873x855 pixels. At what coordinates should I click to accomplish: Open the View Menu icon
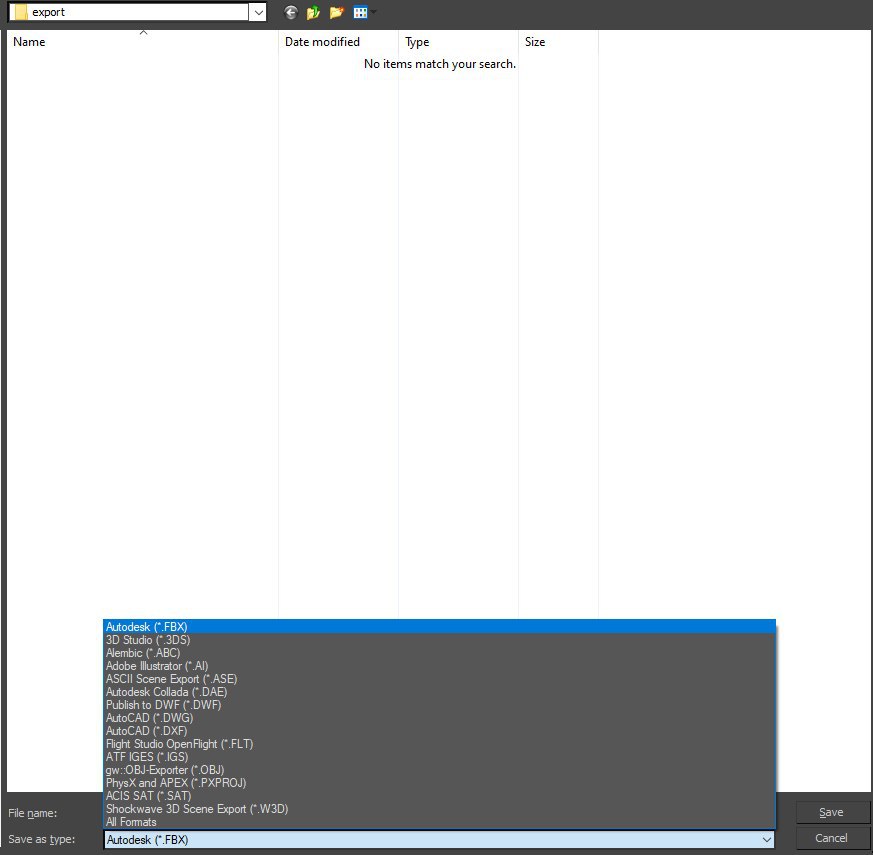(x=361, y=12)
